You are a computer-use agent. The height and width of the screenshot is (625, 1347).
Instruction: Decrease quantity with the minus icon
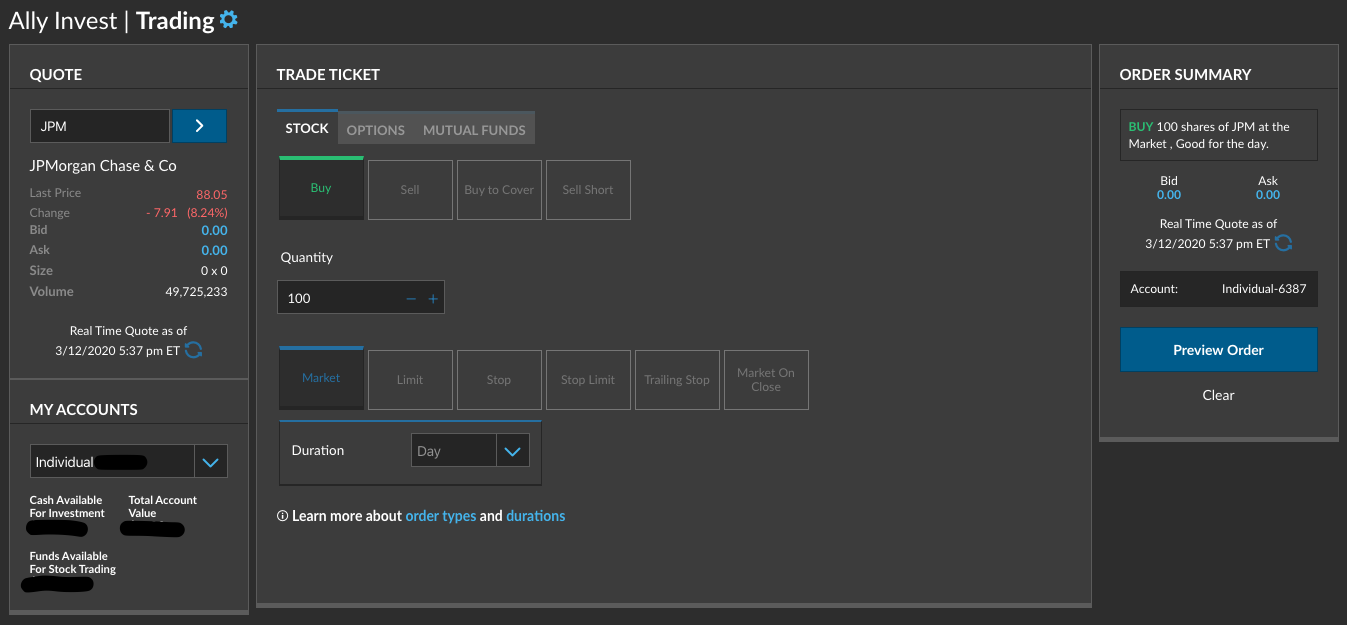411,298
